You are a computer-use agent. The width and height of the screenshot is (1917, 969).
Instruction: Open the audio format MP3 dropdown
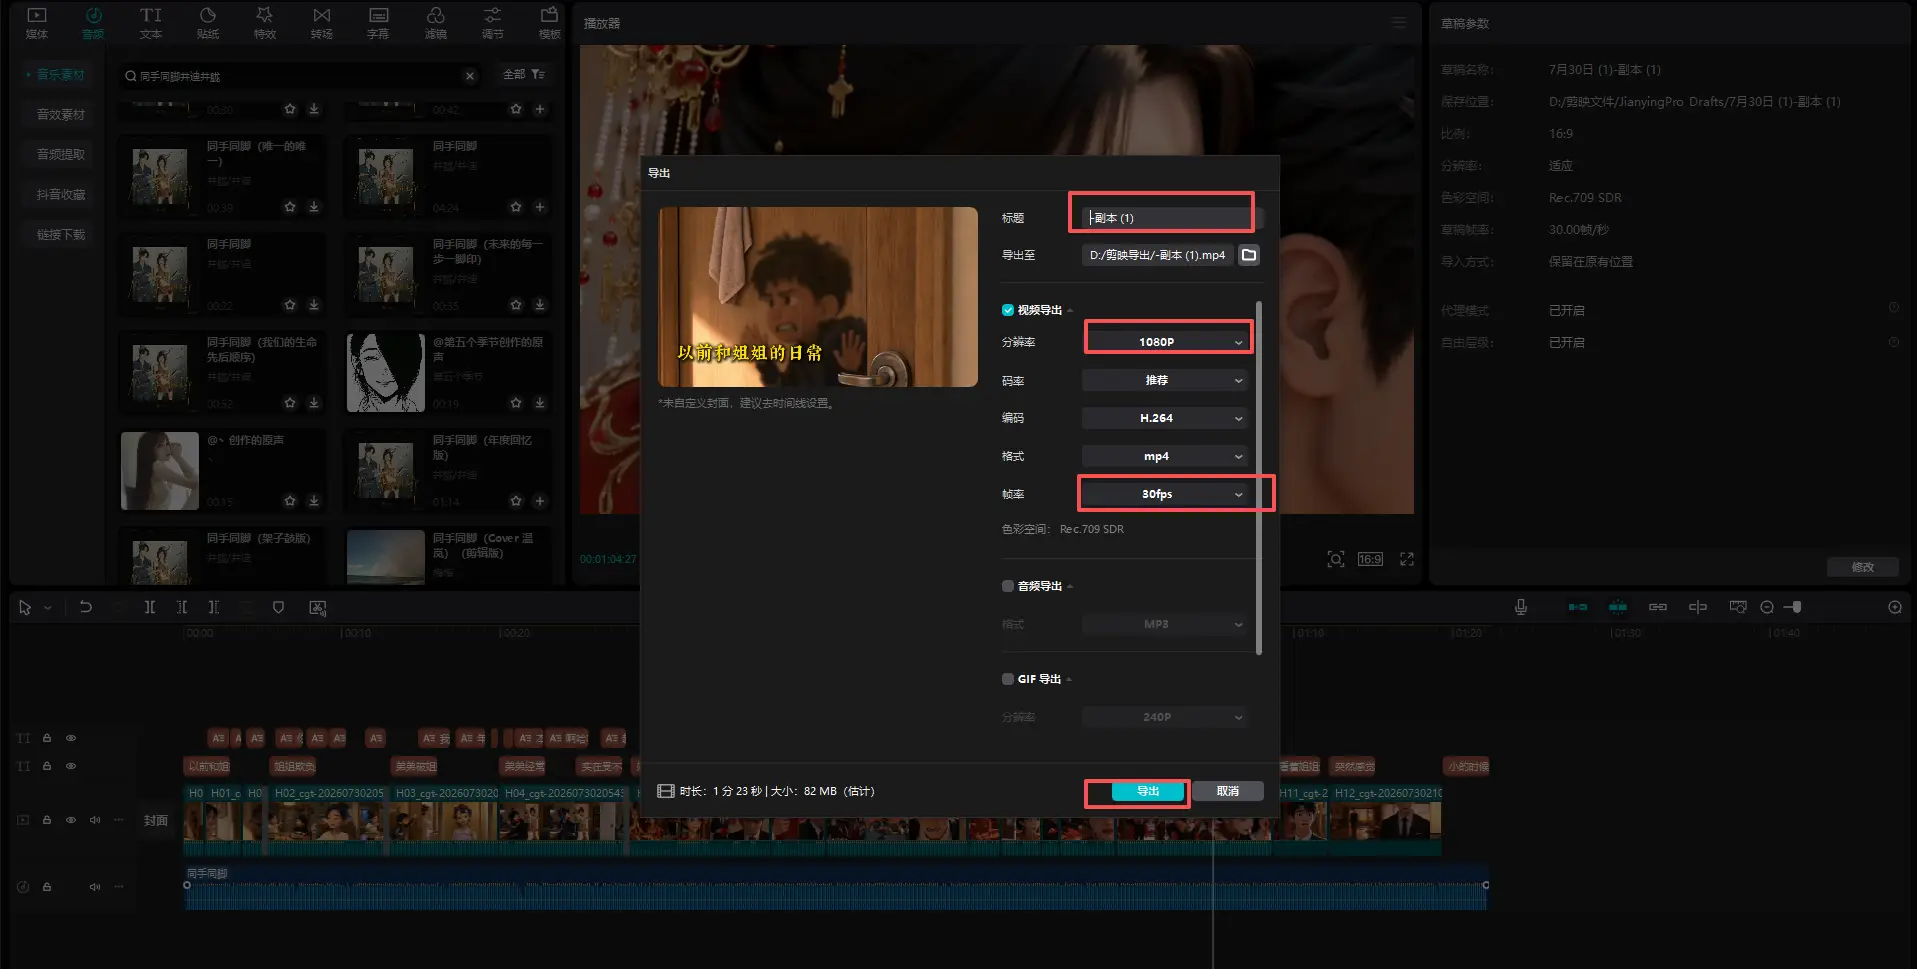(1166, 624)
